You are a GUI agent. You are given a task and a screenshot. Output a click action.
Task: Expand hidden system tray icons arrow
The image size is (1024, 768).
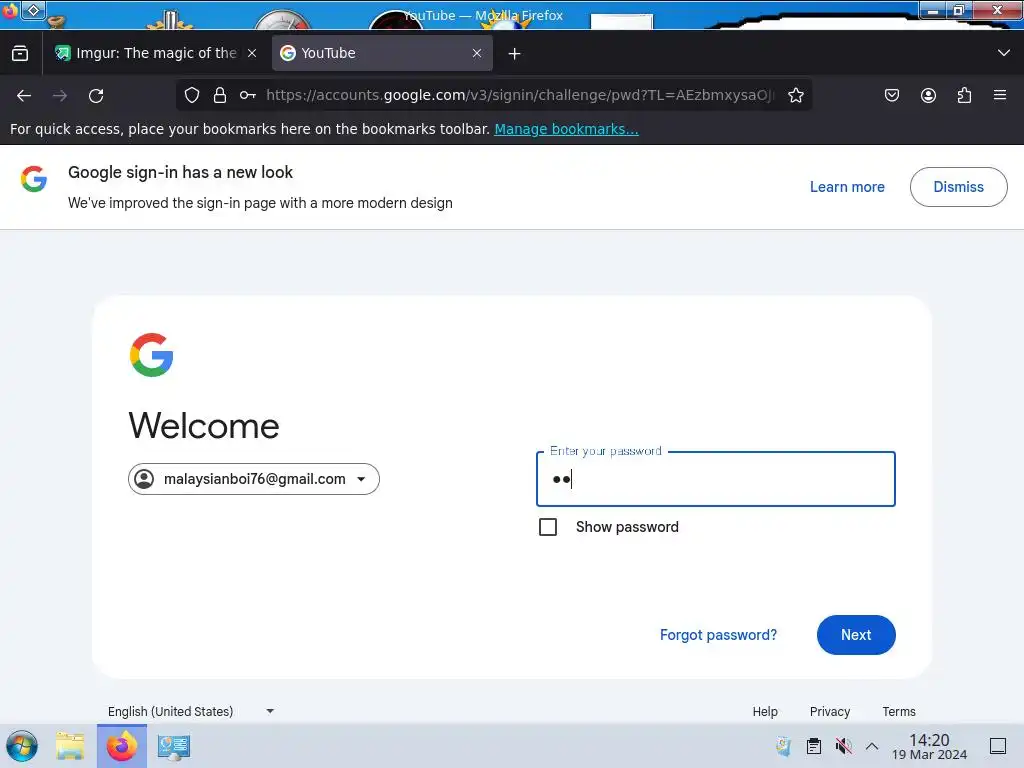point(872,746)
